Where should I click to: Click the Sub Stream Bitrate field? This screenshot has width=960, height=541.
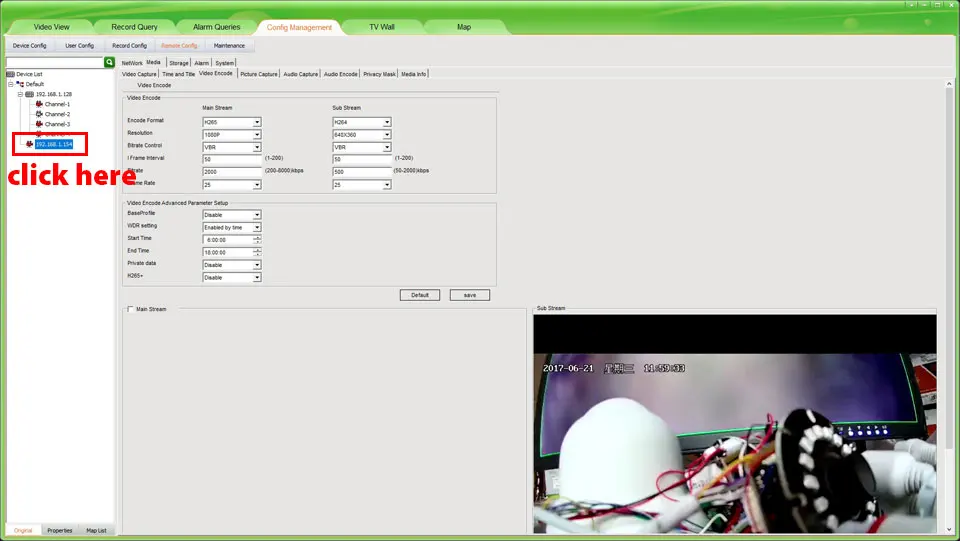(362, 172)
